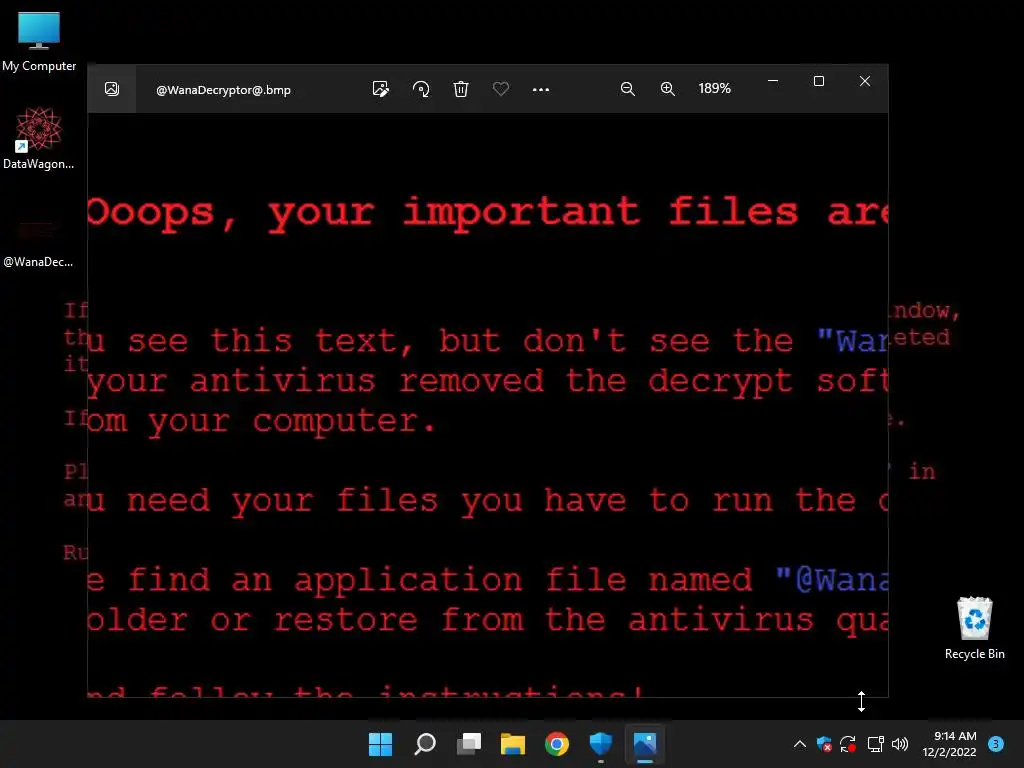Launch File Explorer from the taskbar
The image size is (1024, 768).
pos(513,744)
